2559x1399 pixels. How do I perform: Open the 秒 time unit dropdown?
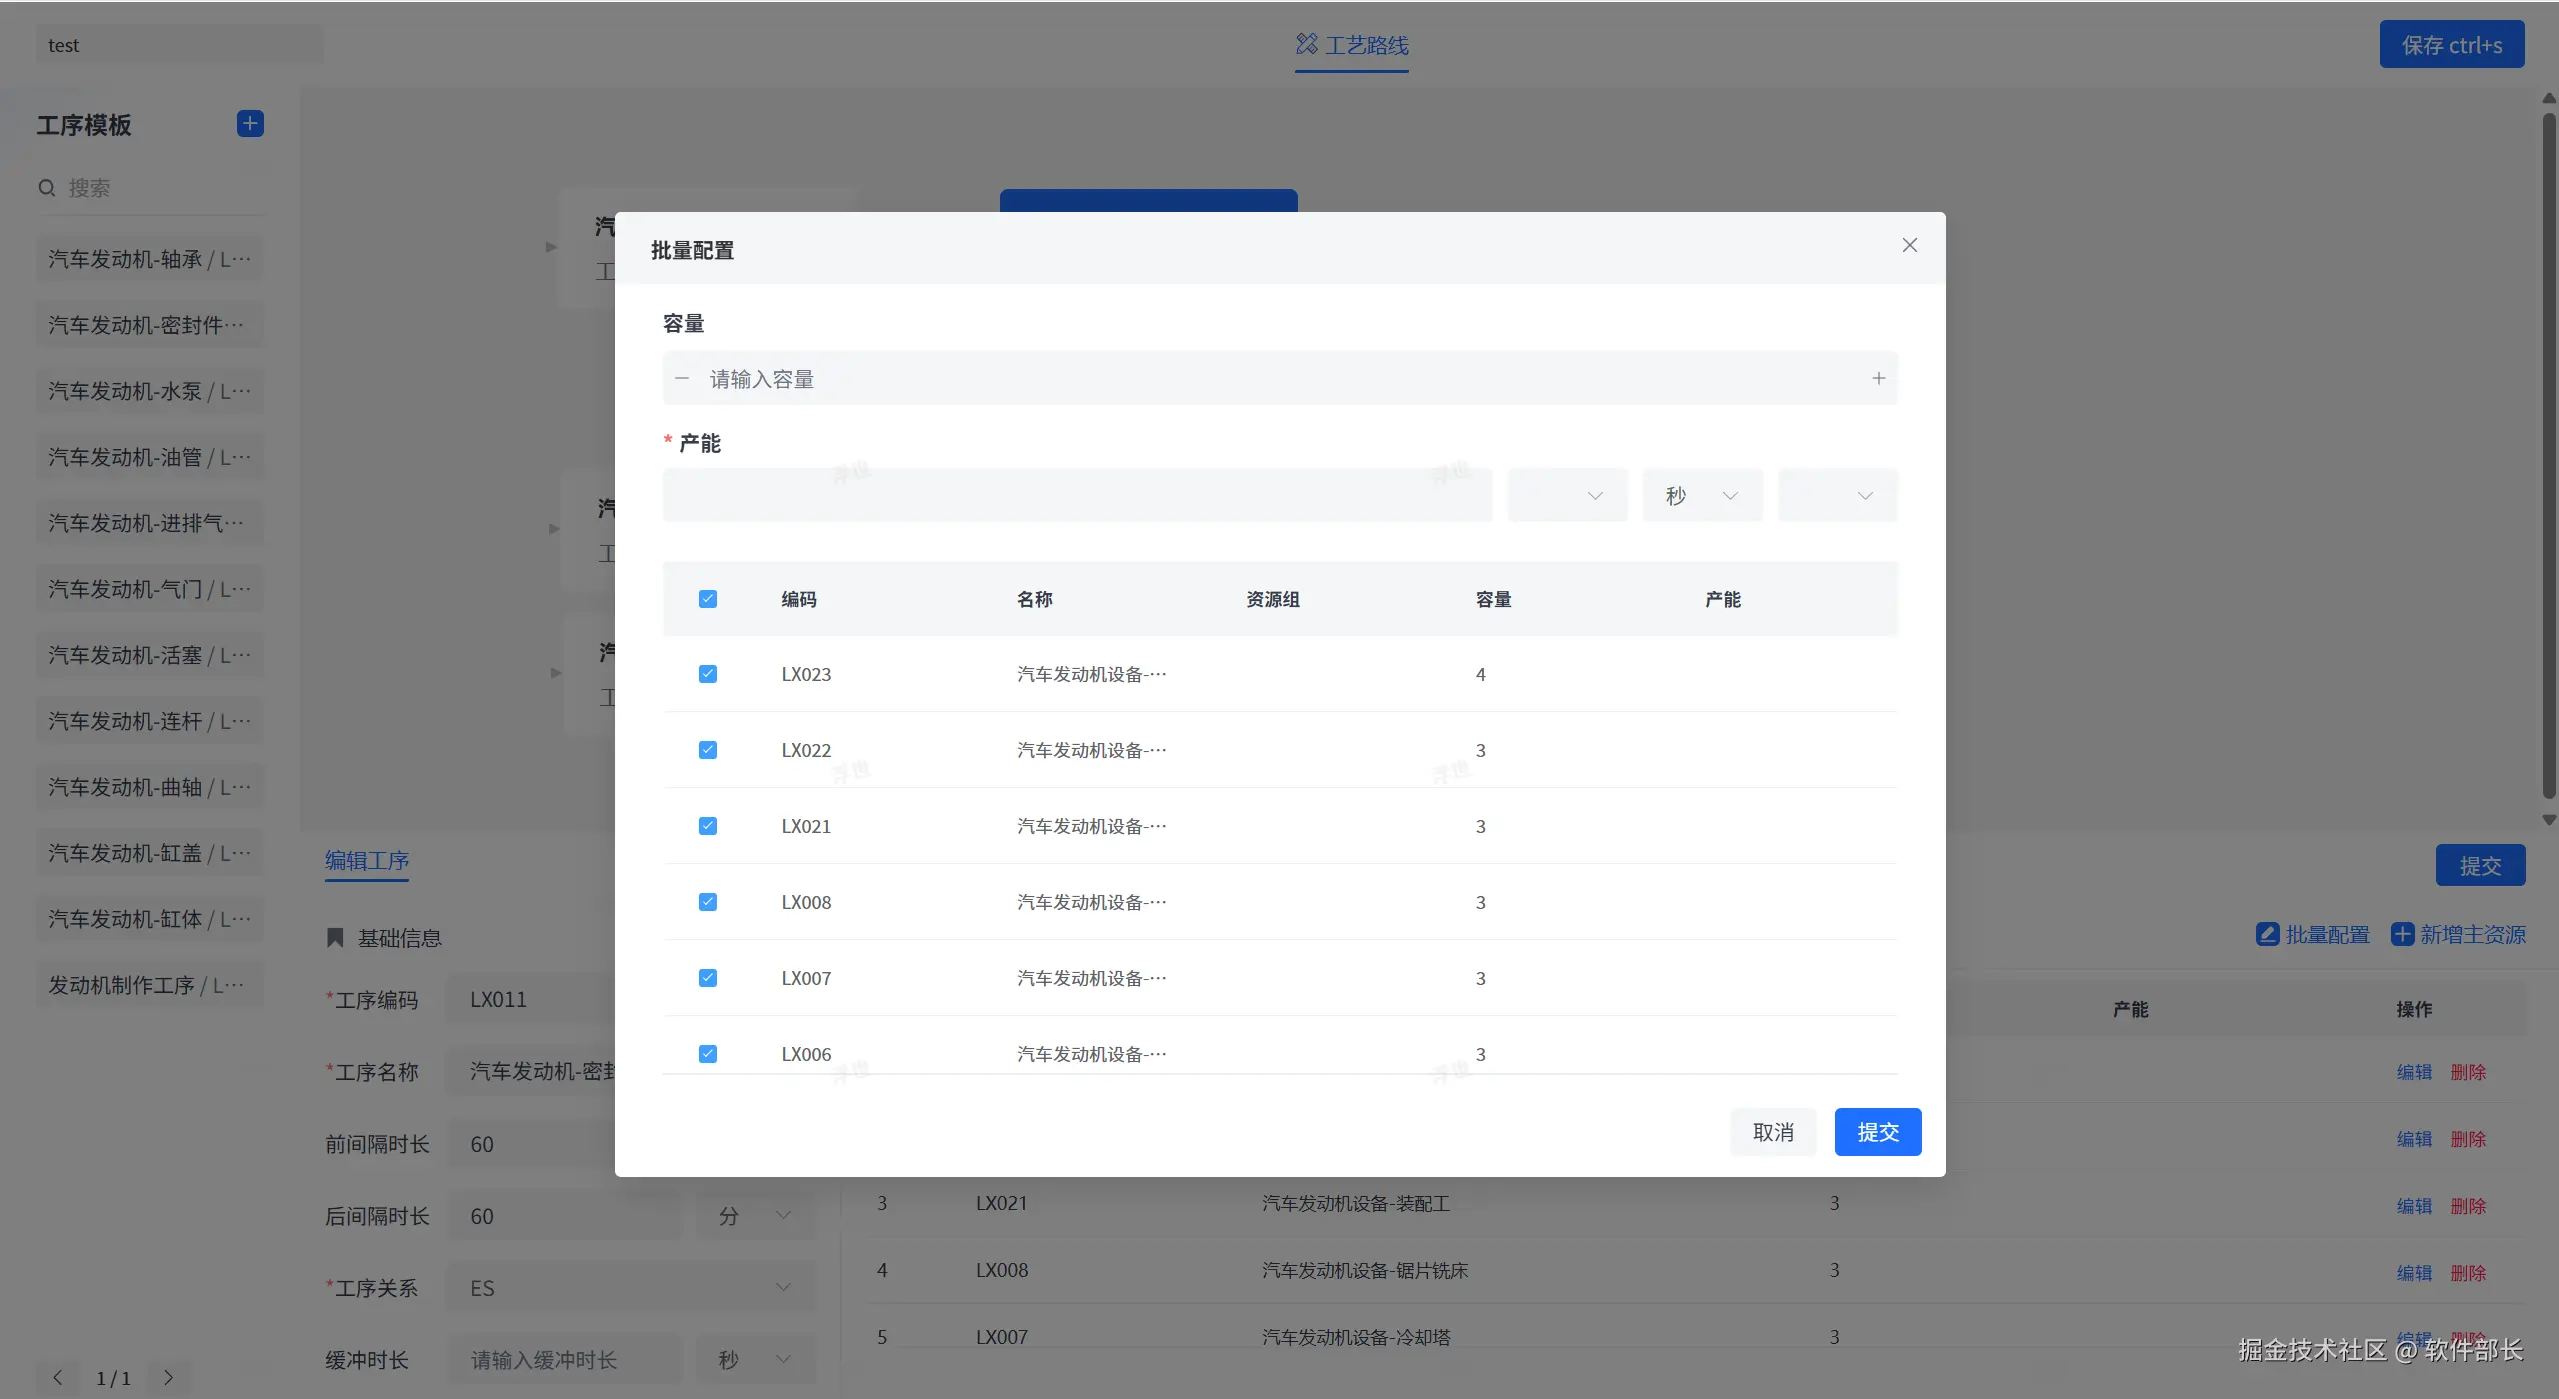click(x=1702, y=496)
